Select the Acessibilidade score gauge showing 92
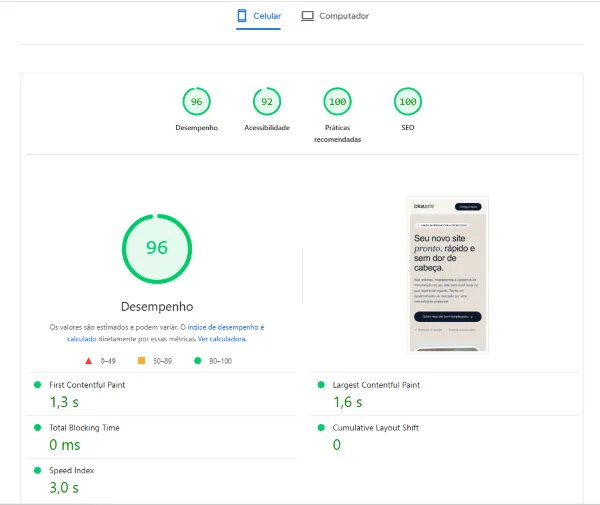 (x=267, y=101)
